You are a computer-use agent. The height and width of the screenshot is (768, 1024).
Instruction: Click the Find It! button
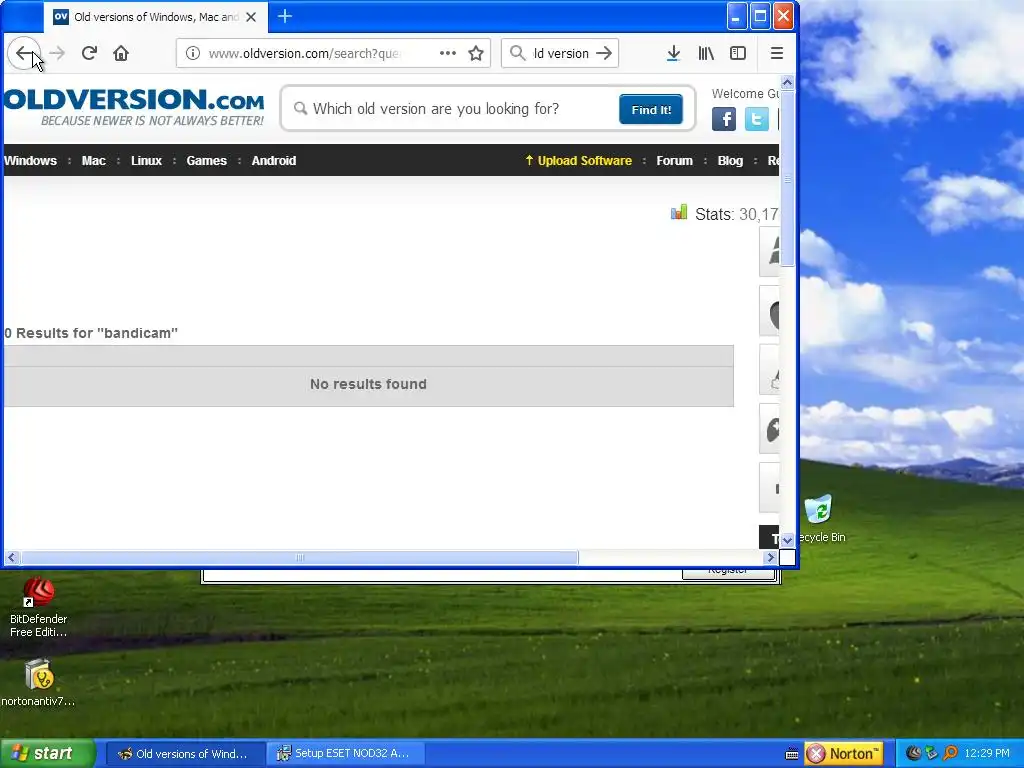tap(650, 110)
